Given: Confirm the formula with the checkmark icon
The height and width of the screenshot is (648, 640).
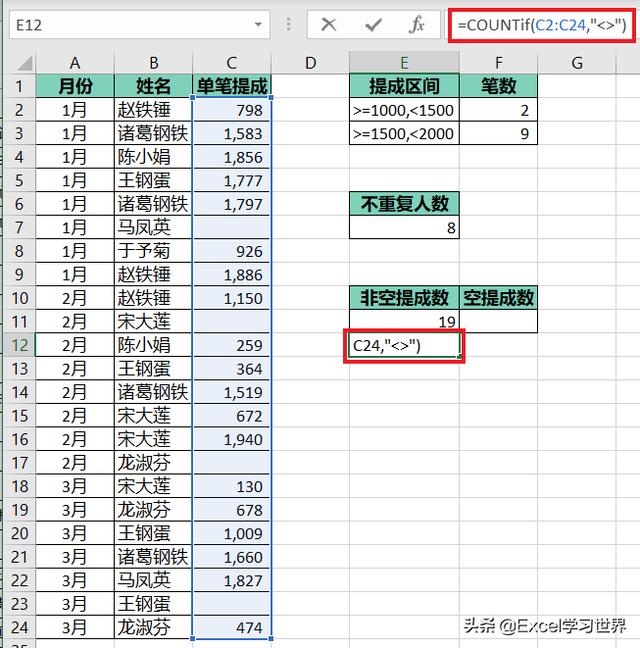Looking at the screenshot, I should (x=374, y=25).
